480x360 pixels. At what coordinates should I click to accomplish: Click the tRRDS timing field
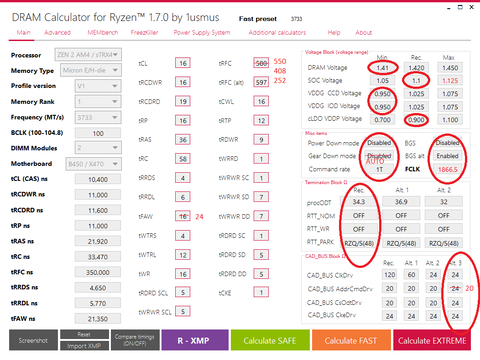(183, 178)
